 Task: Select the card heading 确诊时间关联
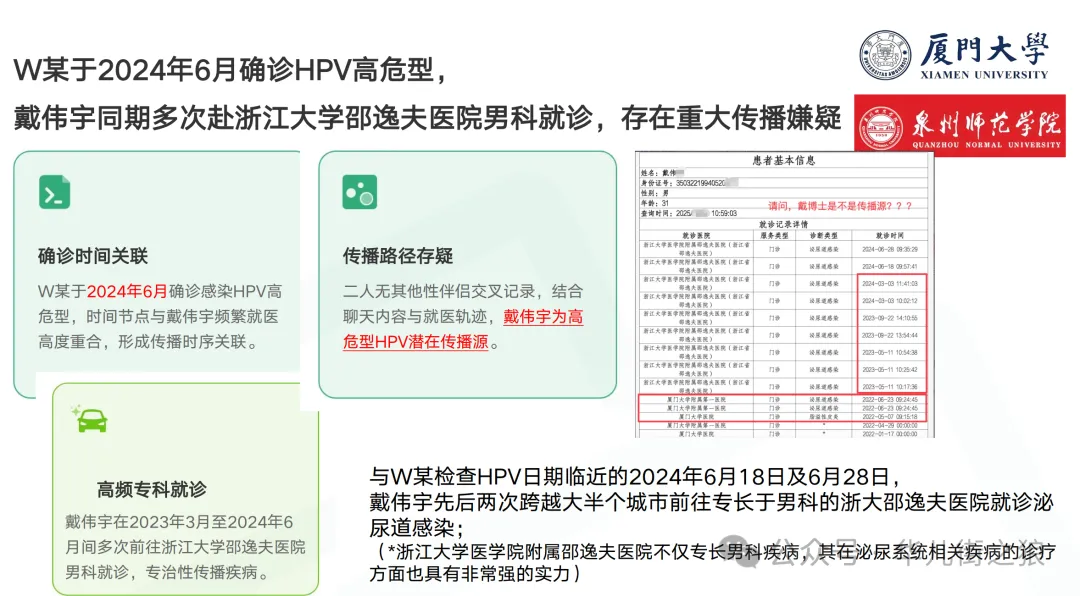pos(93,256)
